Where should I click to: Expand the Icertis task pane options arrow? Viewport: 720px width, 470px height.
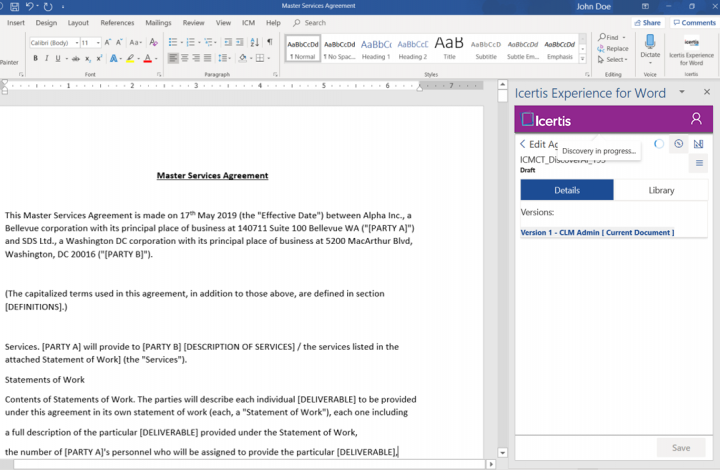click(x=681, y=92)
